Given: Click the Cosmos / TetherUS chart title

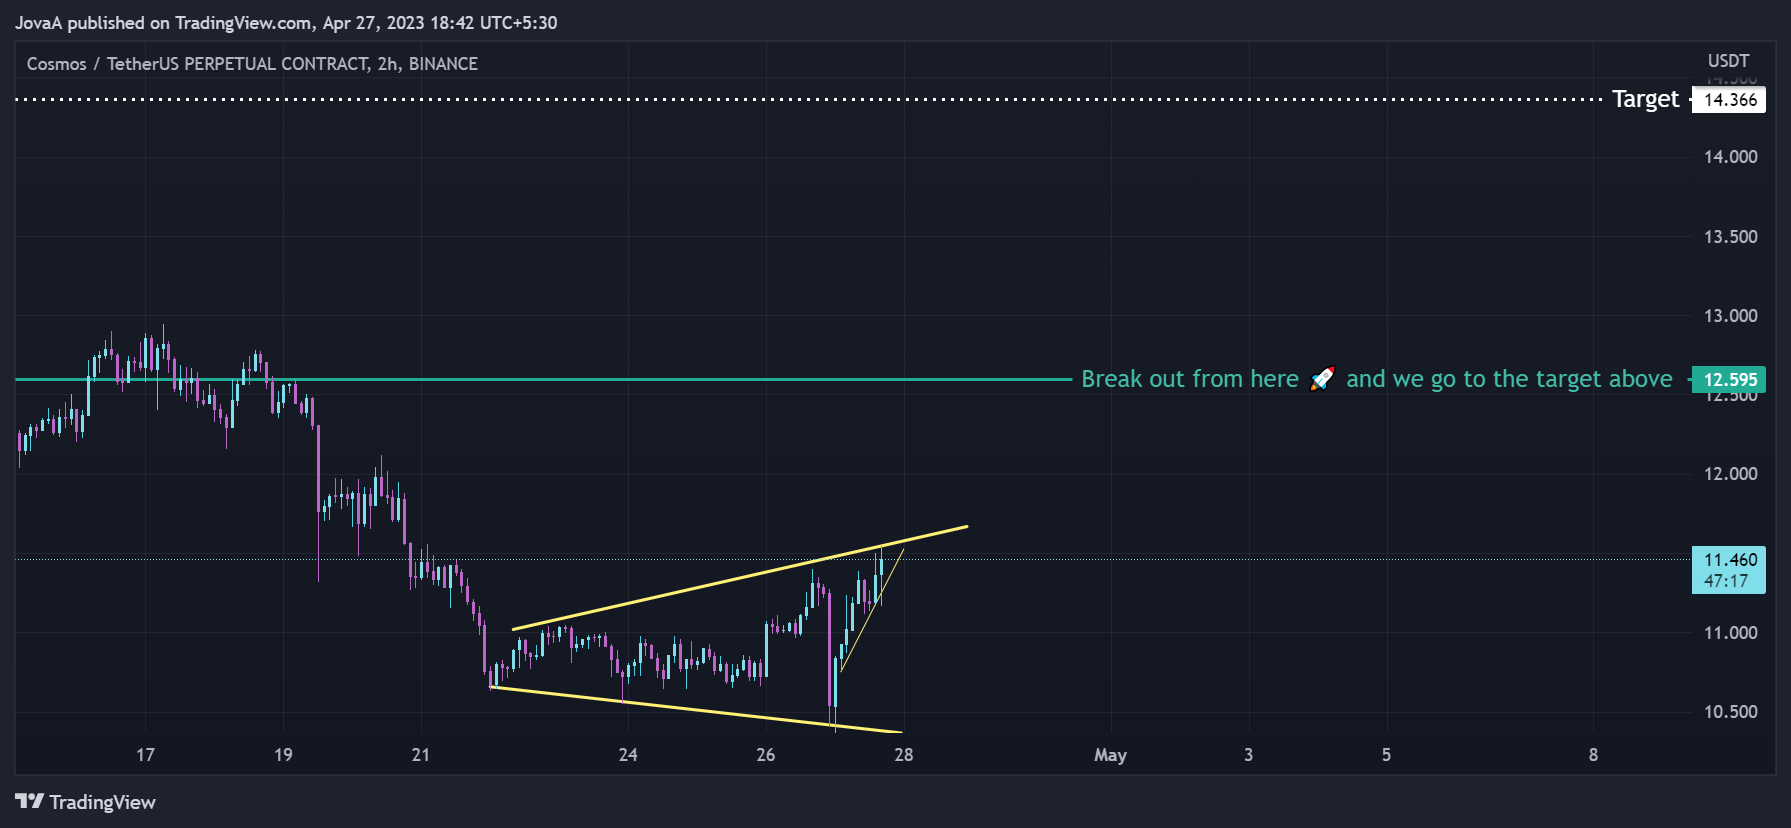Looking at the screenshot, I should coord(252,64).
